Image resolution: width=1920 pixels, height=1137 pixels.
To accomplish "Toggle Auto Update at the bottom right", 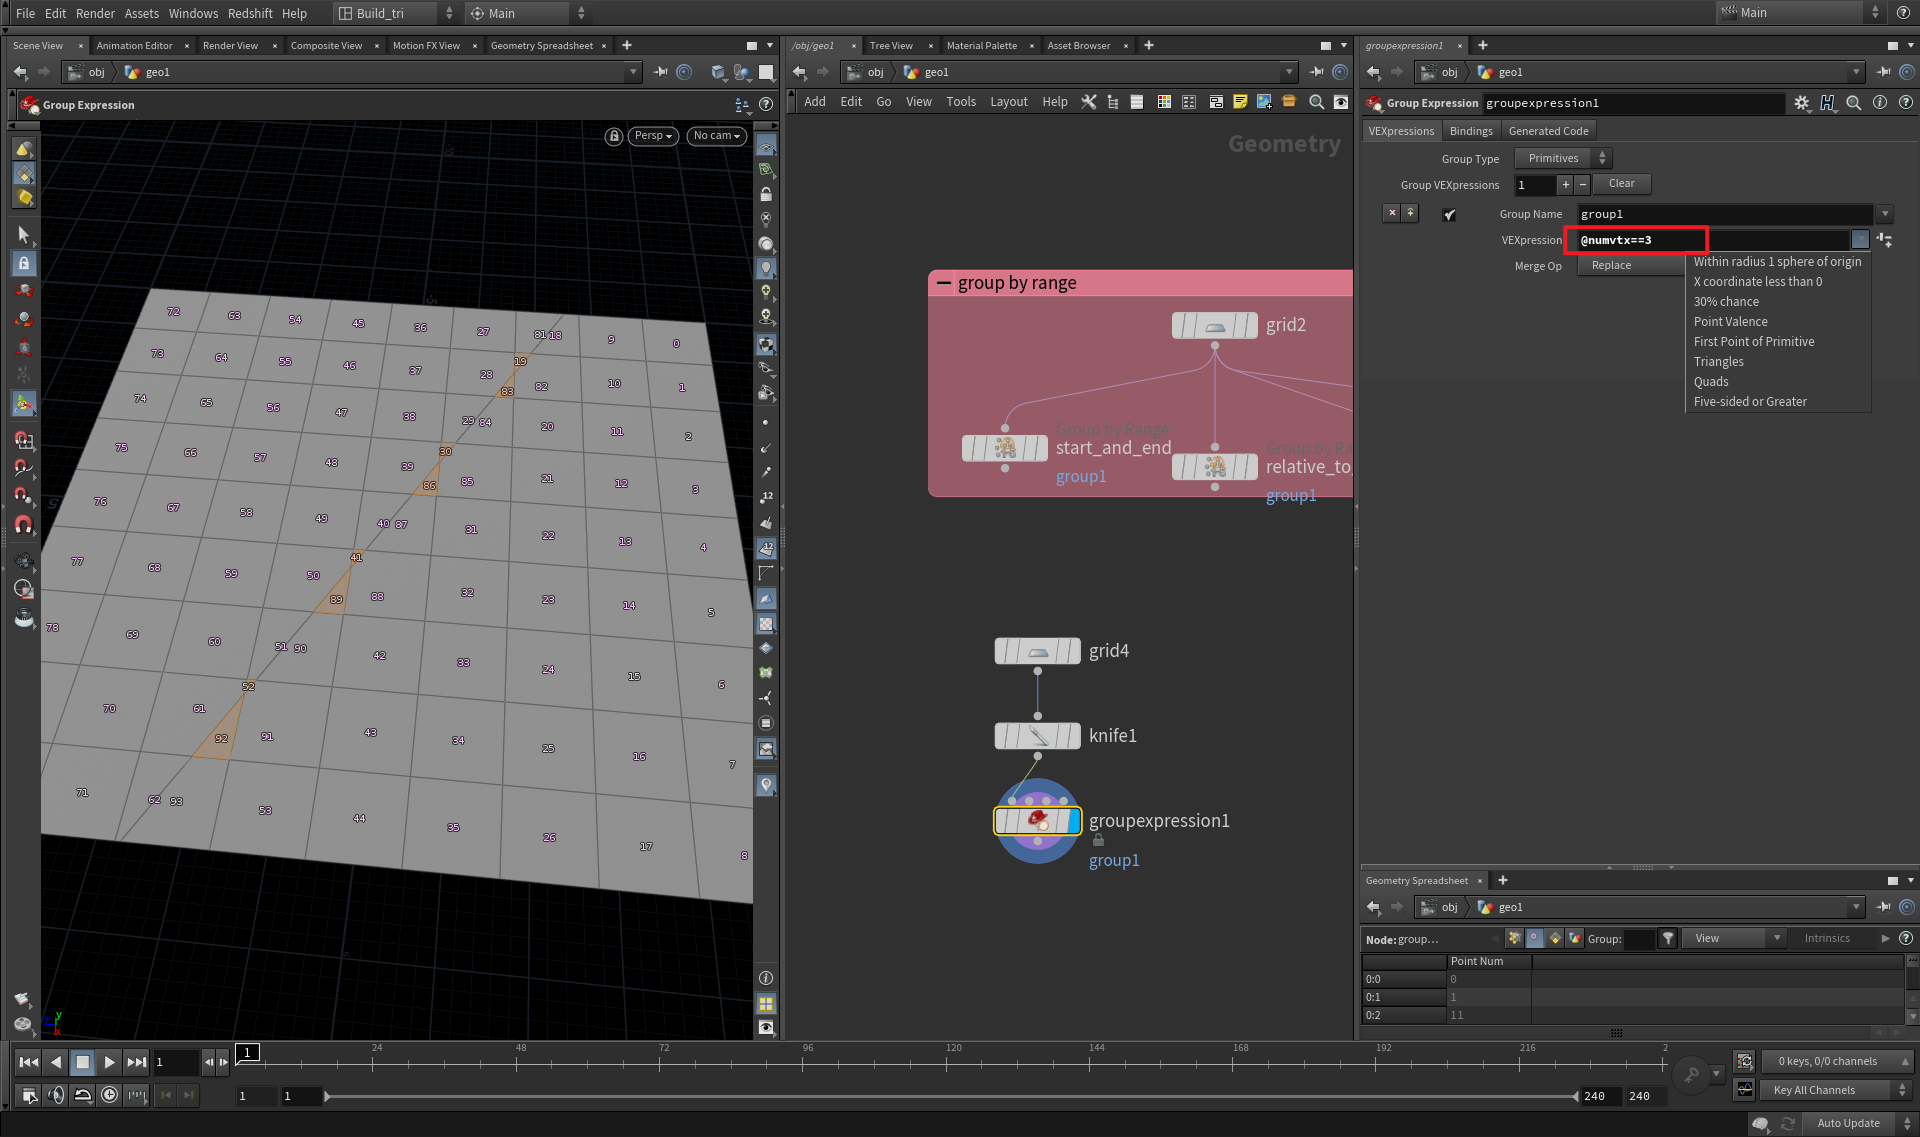I will pyautogui.click(x=1848, y=1123).
